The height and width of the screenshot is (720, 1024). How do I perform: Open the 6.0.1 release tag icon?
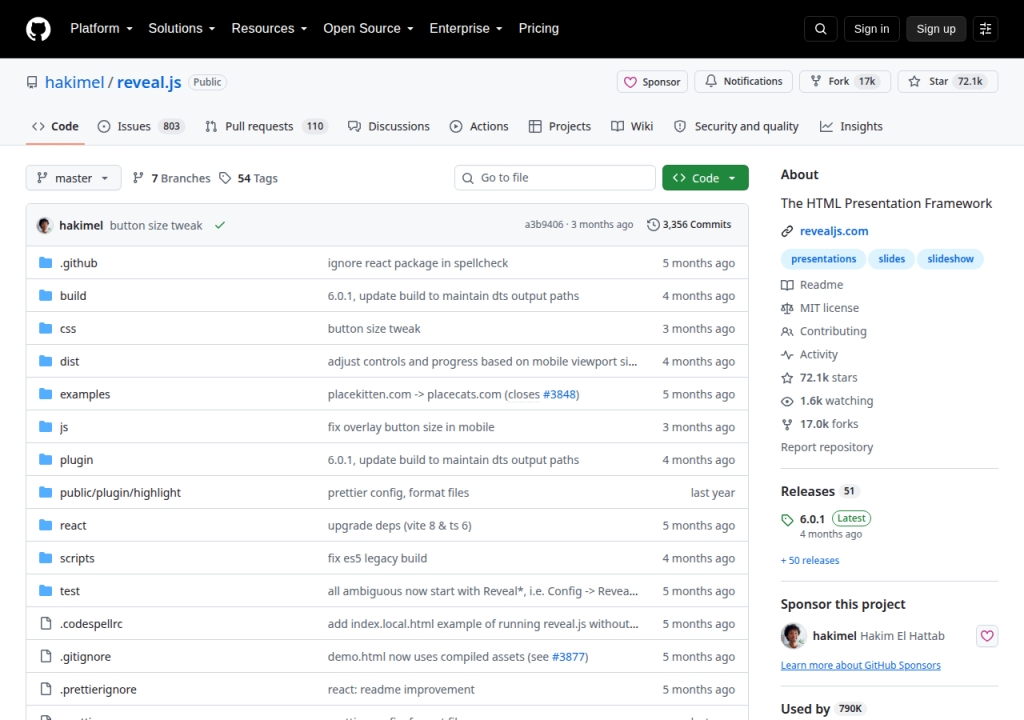point(787,520)
